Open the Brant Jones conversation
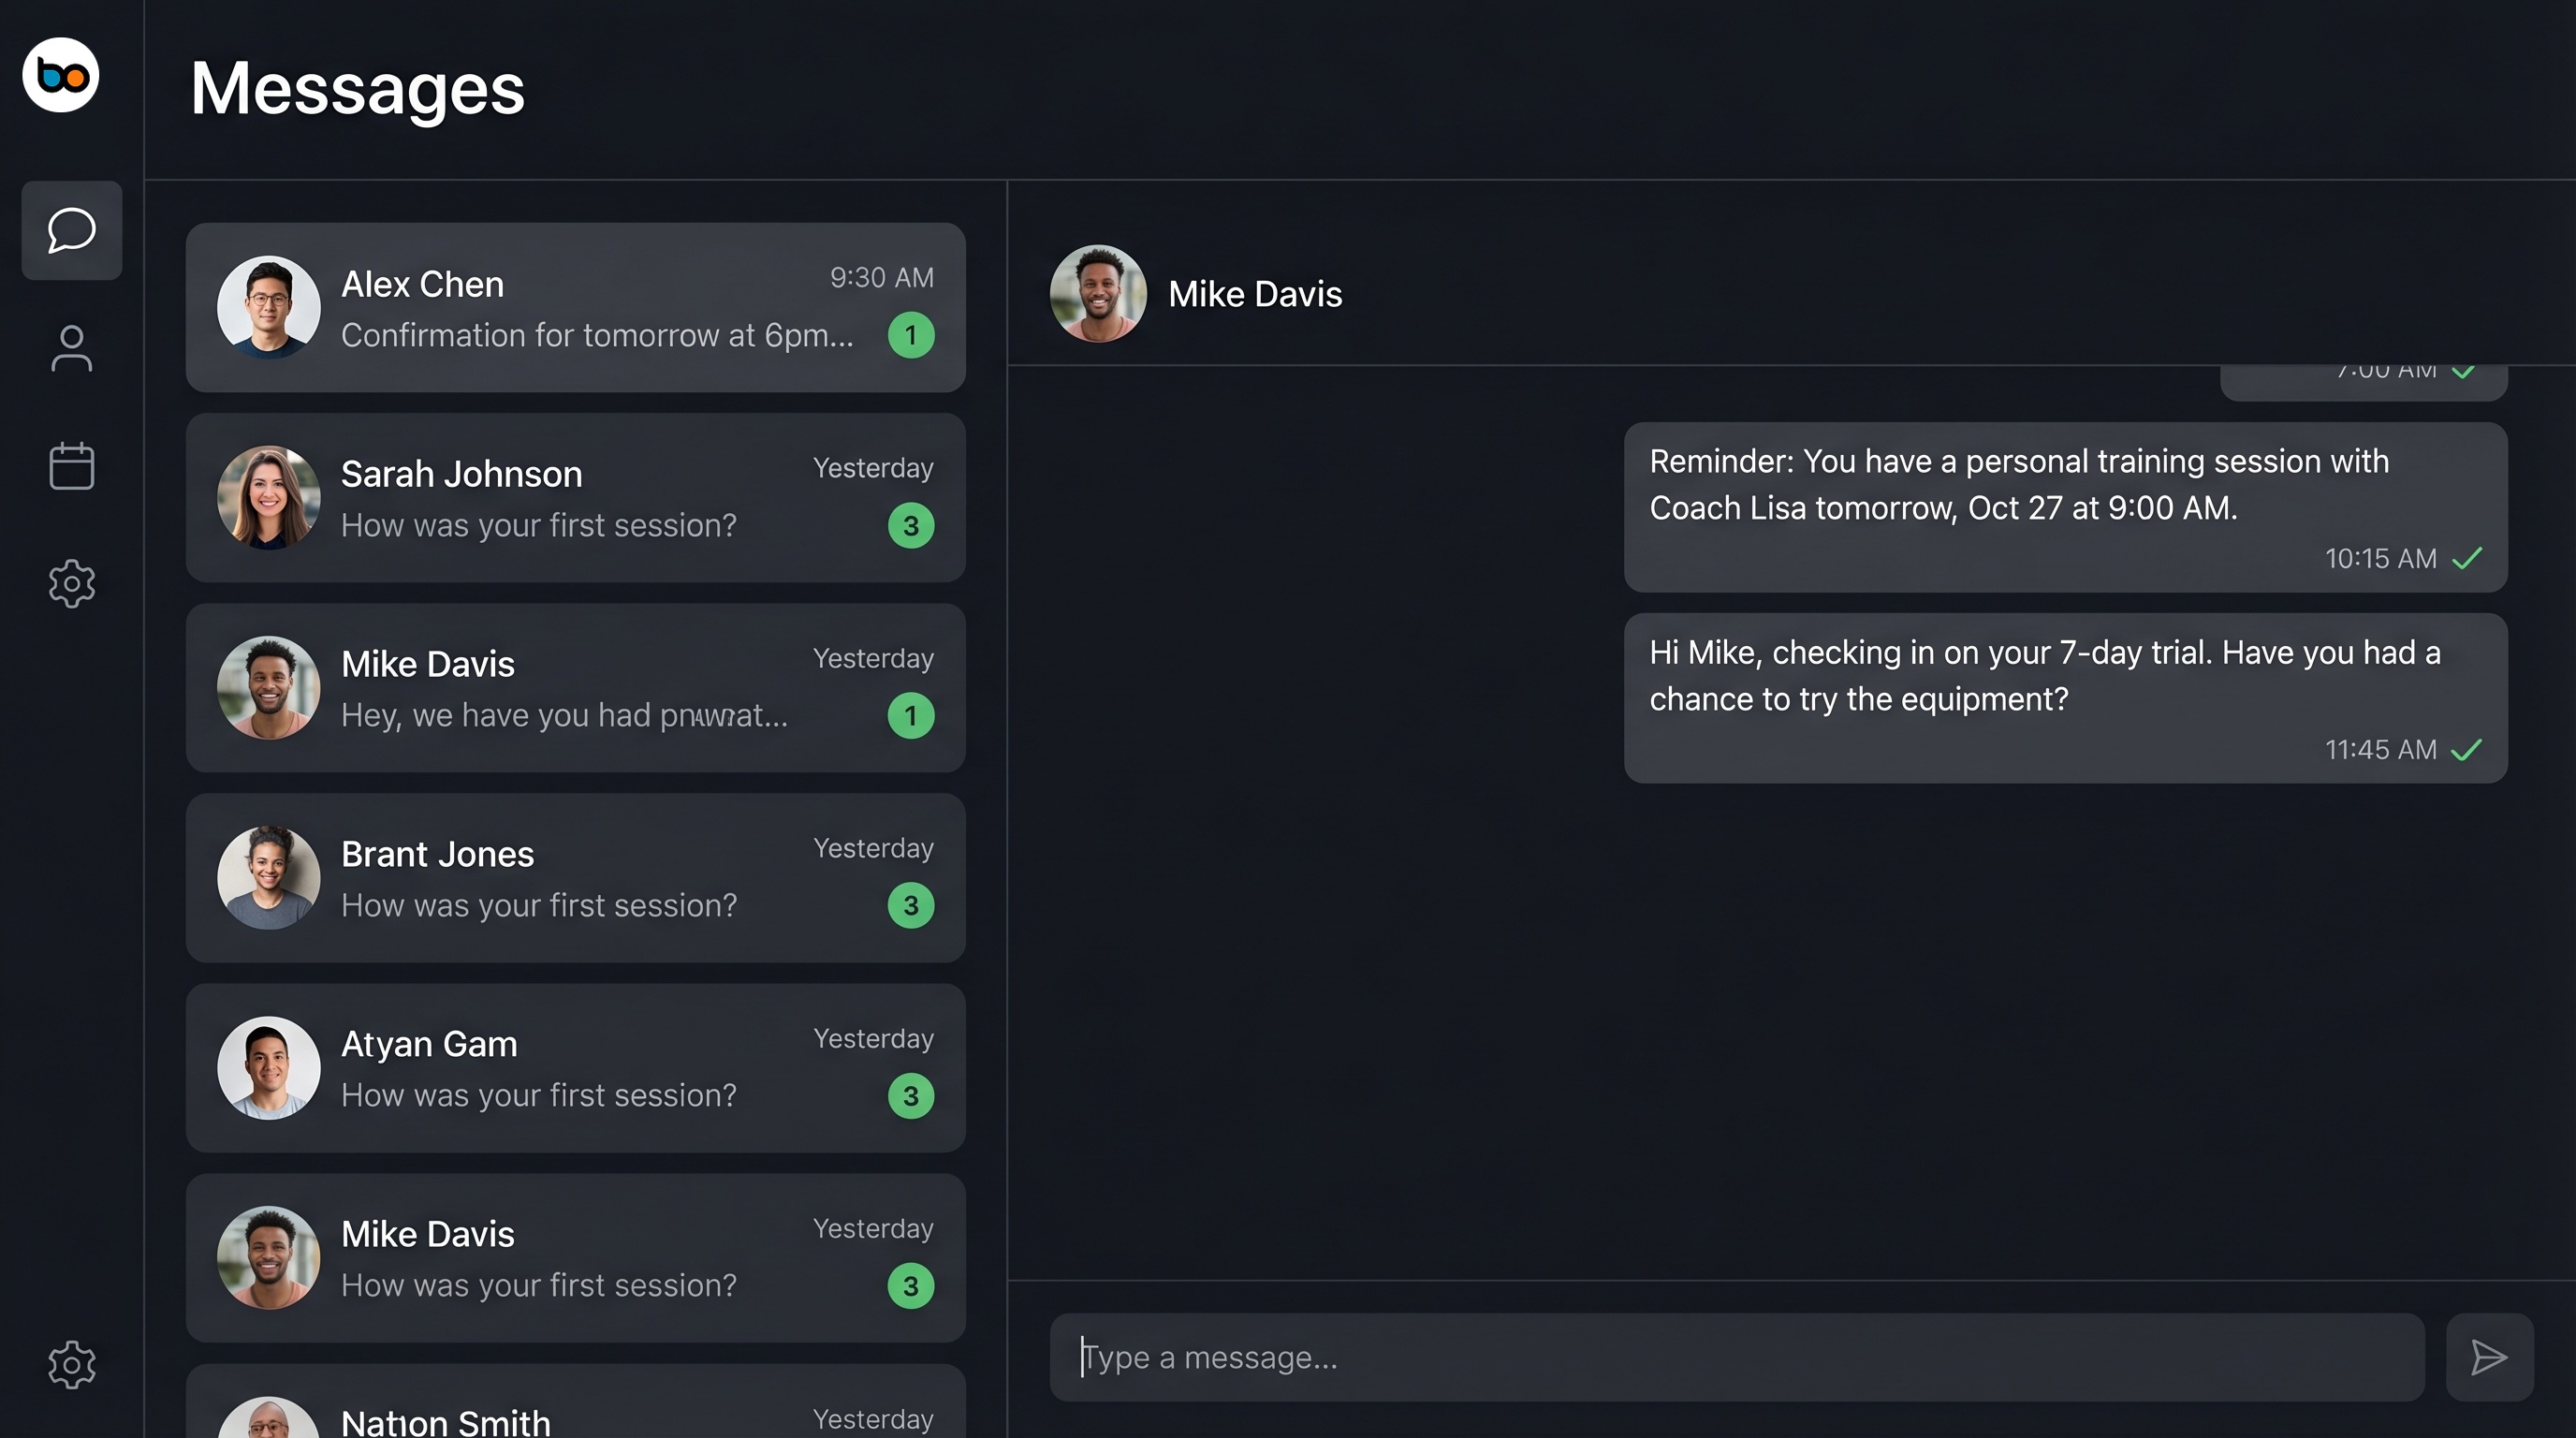The image size is (2576, 1438). pyautogui.click(x=575, y=878)
